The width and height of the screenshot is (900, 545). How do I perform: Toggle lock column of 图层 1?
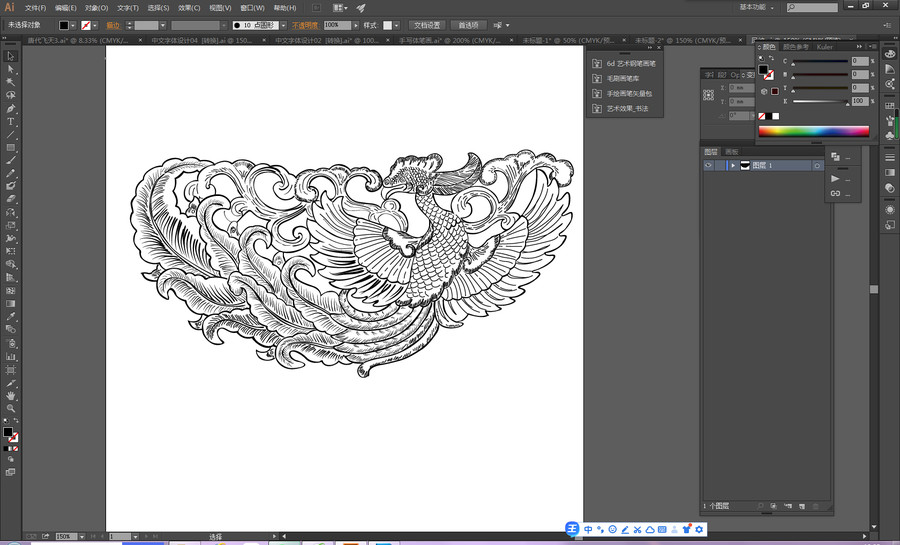point(719,165)
